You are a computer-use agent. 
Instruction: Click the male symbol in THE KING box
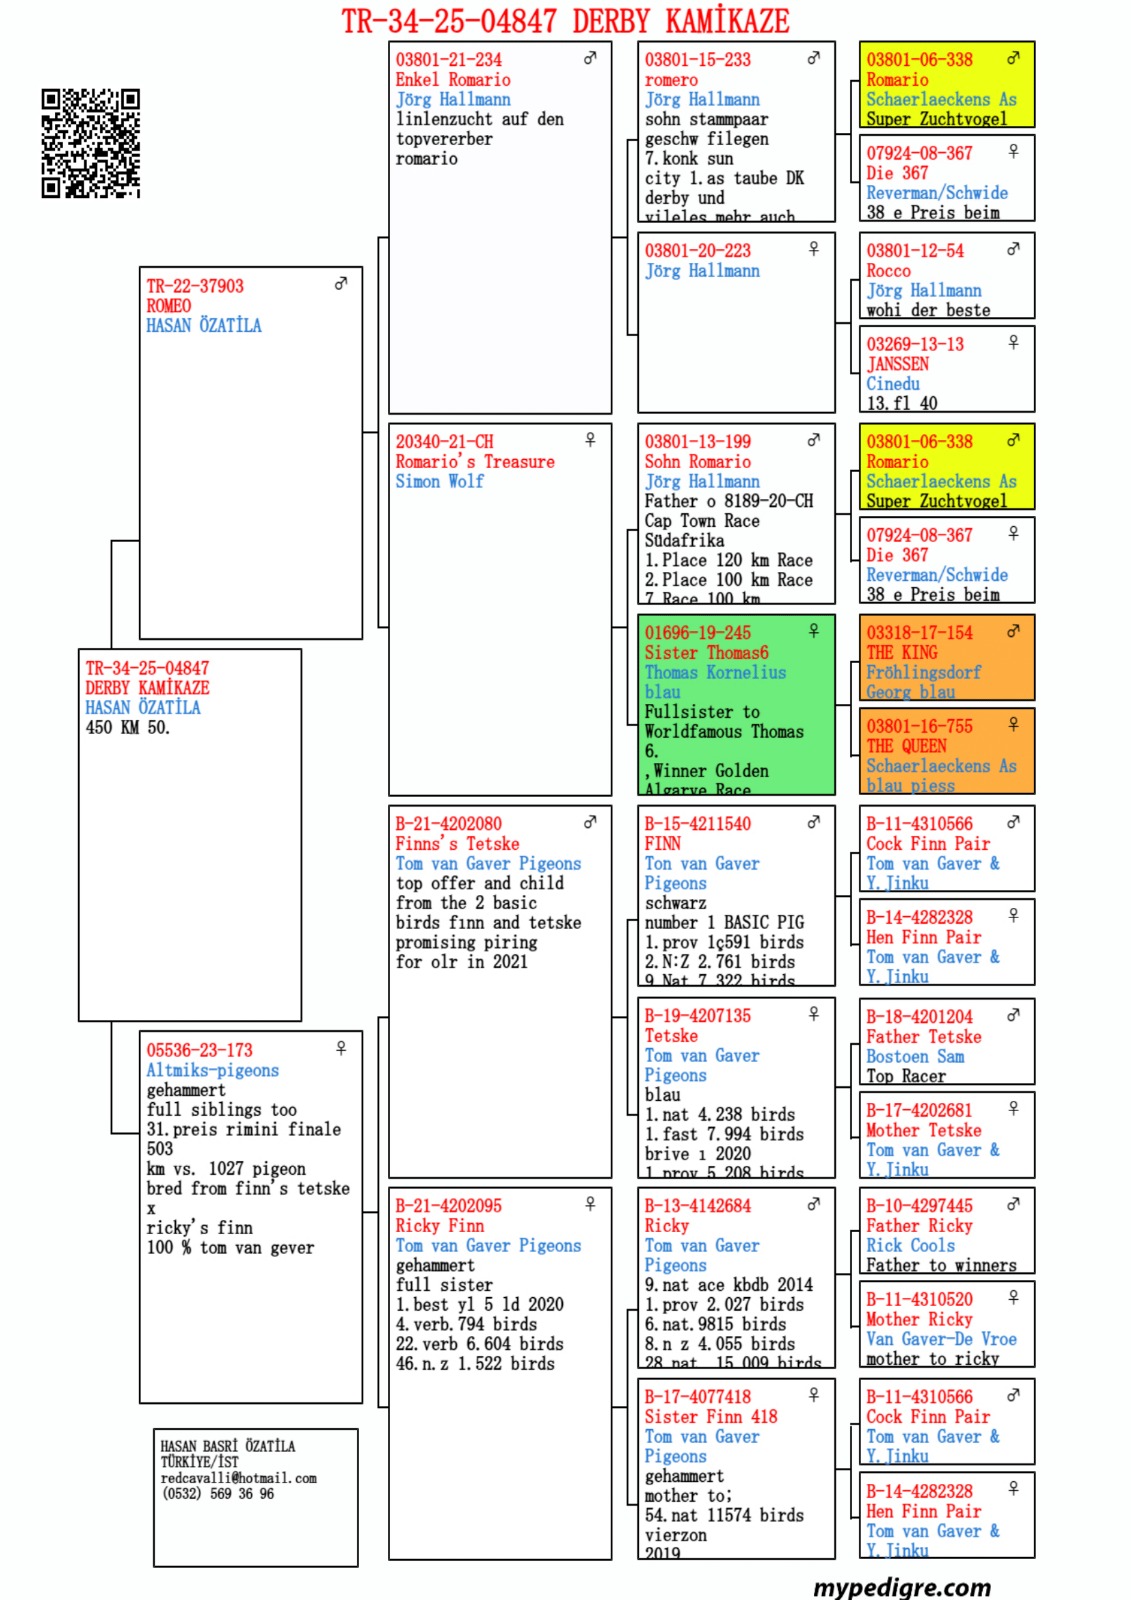coord(1013,631)
